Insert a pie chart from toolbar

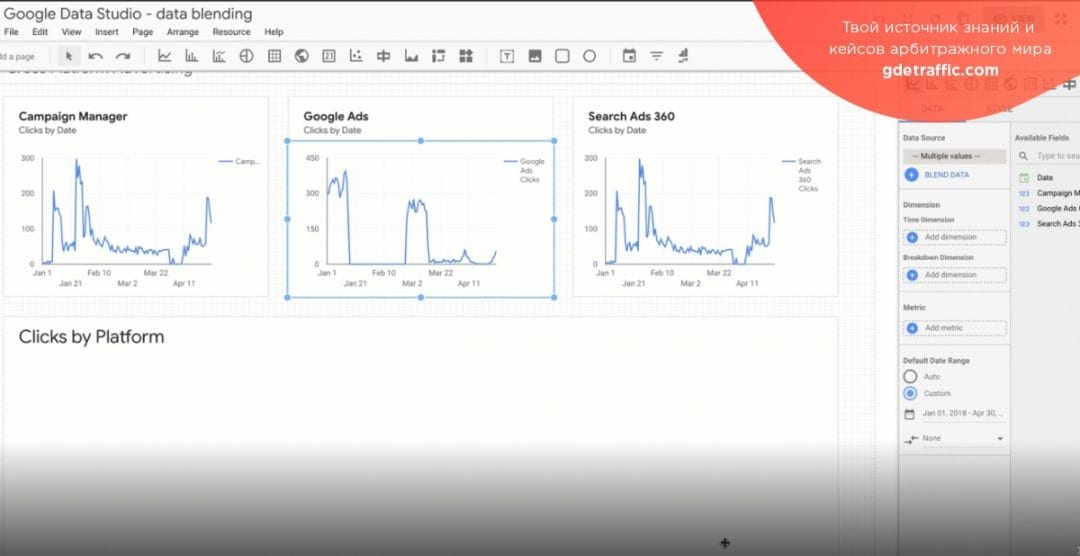[x=246, y=57]
